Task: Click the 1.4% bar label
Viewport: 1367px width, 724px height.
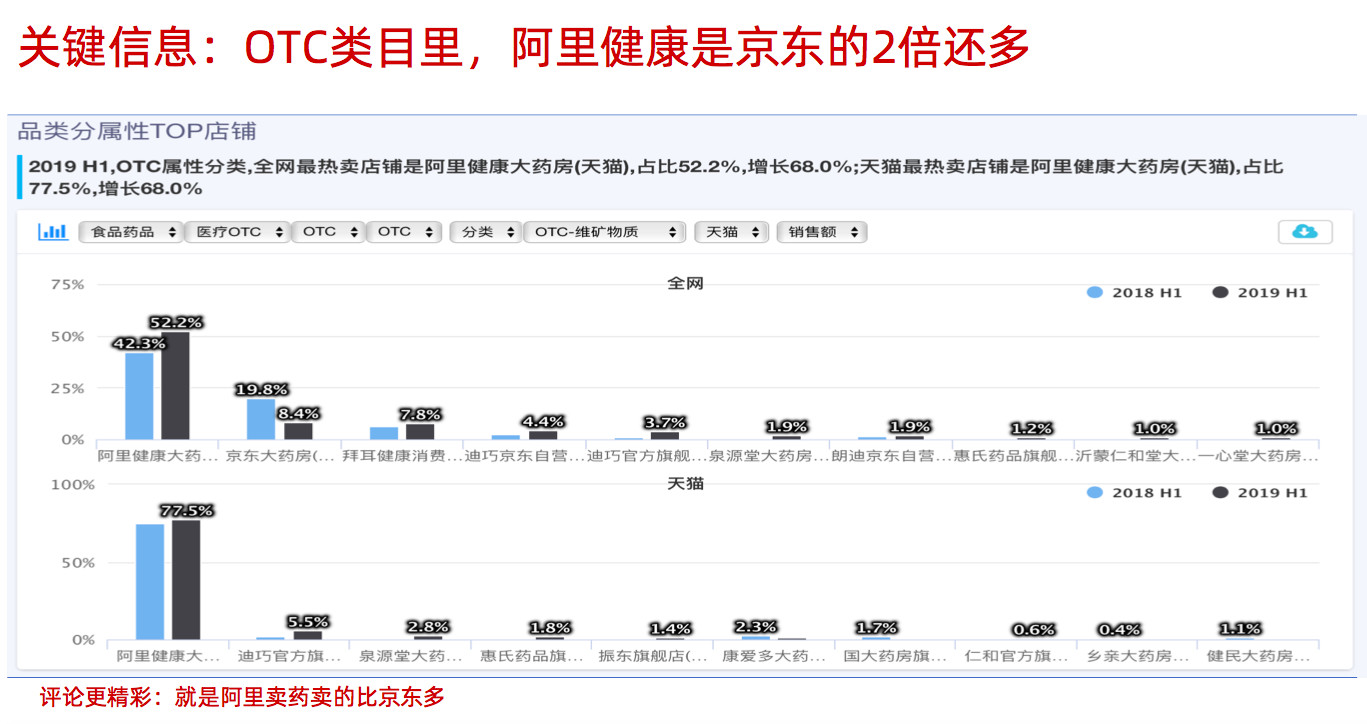Action: tap(671, 629)
